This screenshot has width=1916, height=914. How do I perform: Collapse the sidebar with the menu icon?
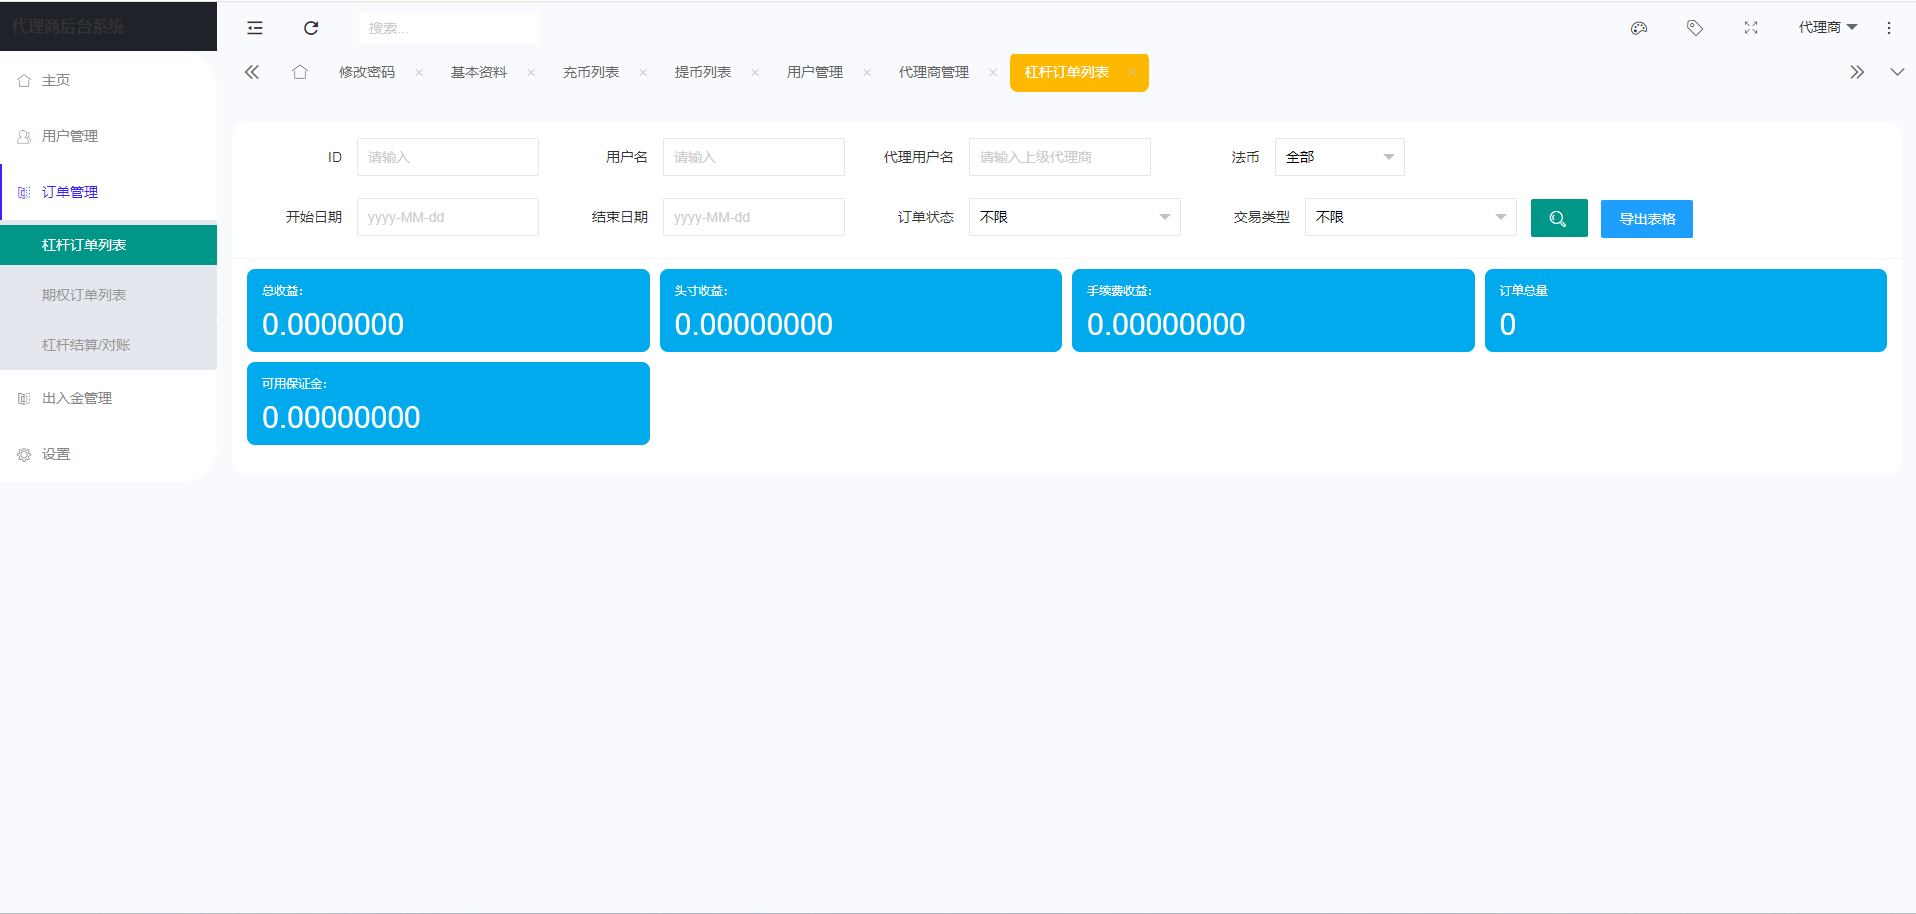click(x=254, y=27)
